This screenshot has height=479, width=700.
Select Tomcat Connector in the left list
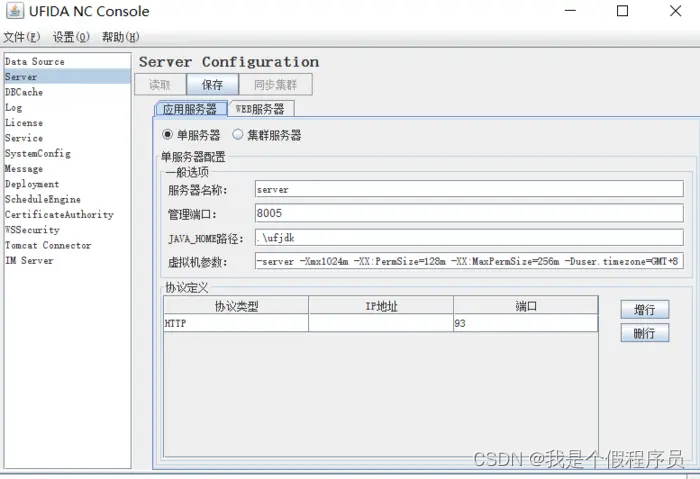coord(67,245)
